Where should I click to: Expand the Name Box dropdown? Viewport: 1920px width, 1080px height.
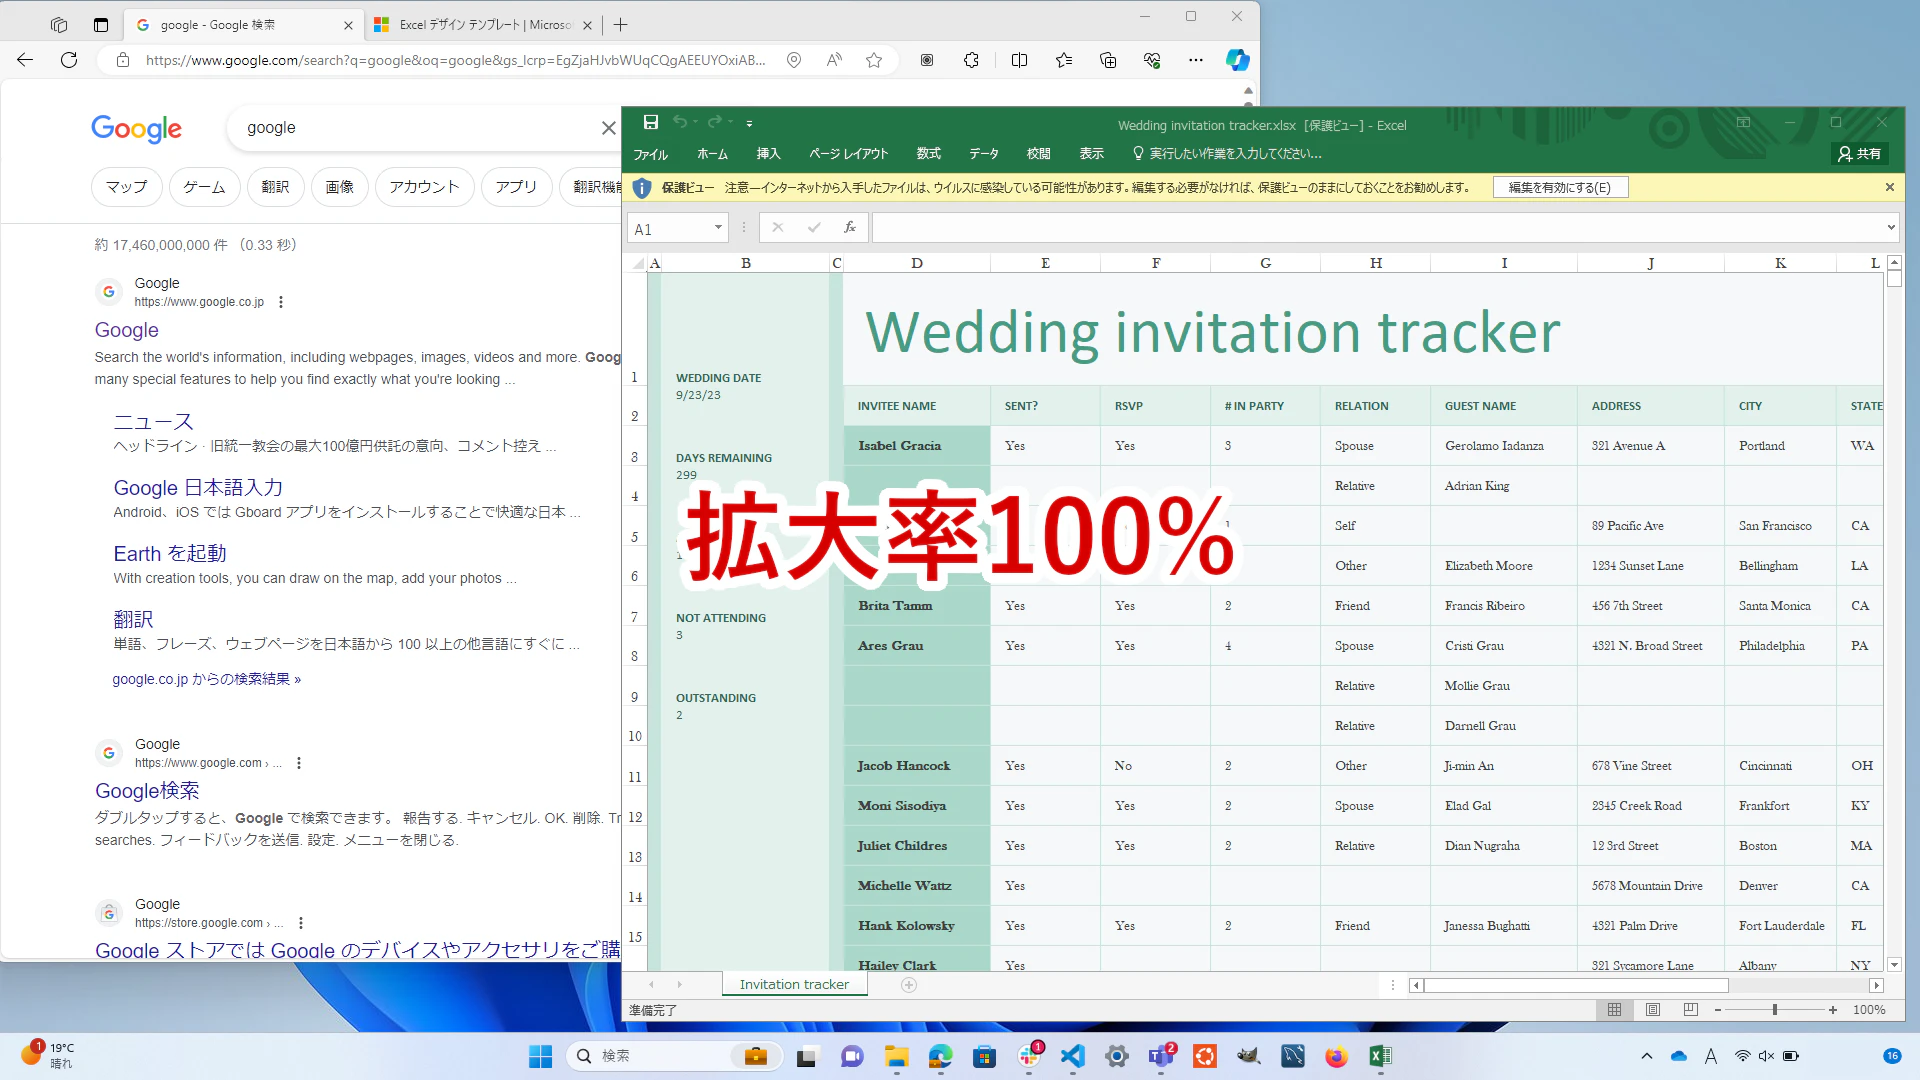pos(718,228)
